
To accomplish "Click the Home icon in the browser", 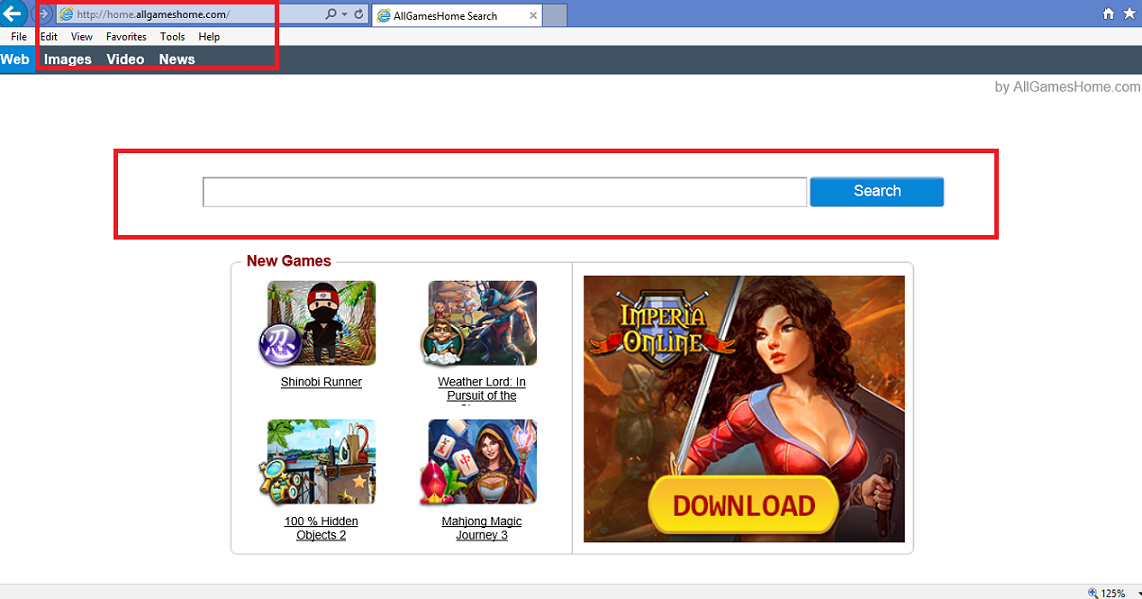I will click(1108, 14).
